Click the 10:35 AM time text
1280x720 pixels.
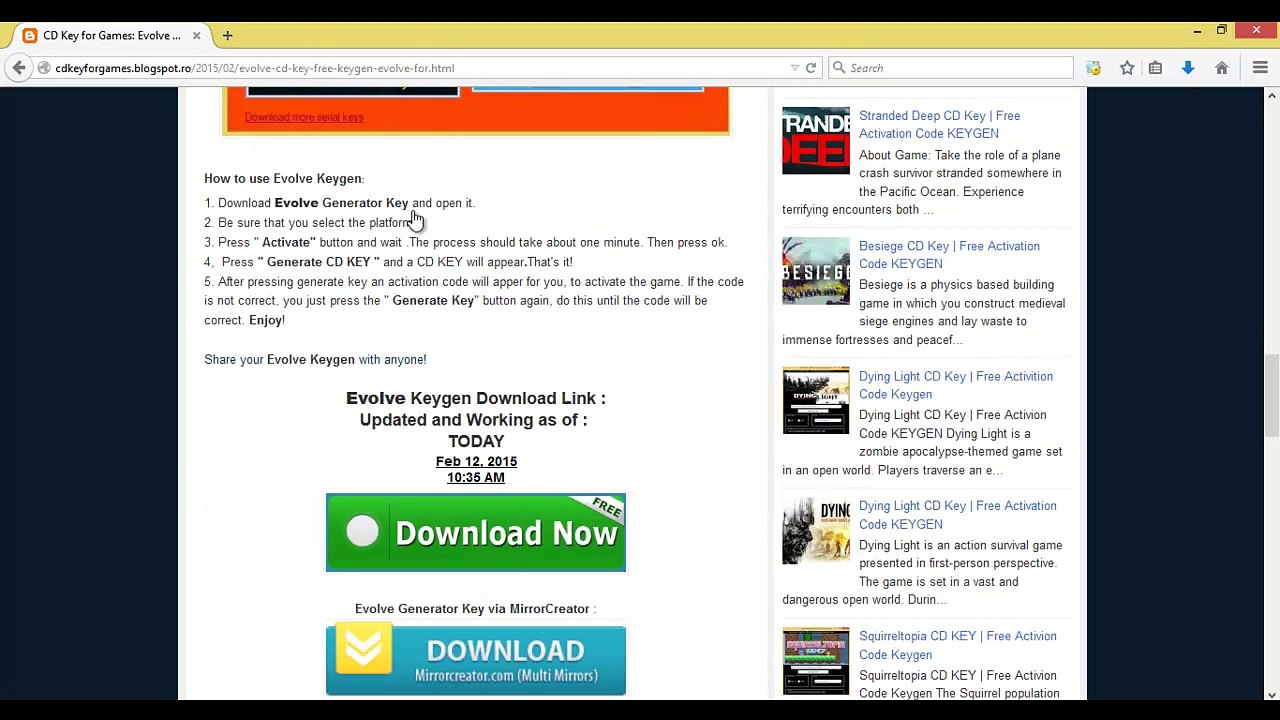point(476,478)
